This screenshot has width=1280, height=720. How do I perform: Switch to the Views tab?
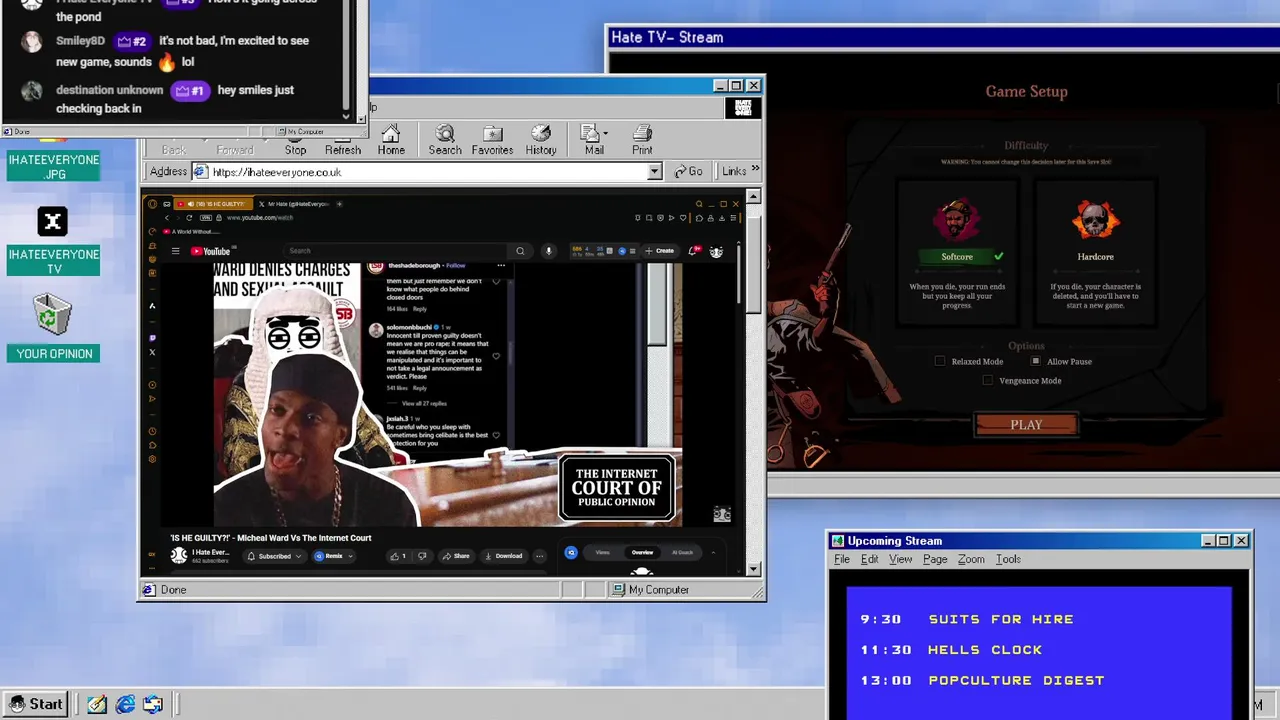(x=602, y=552)
